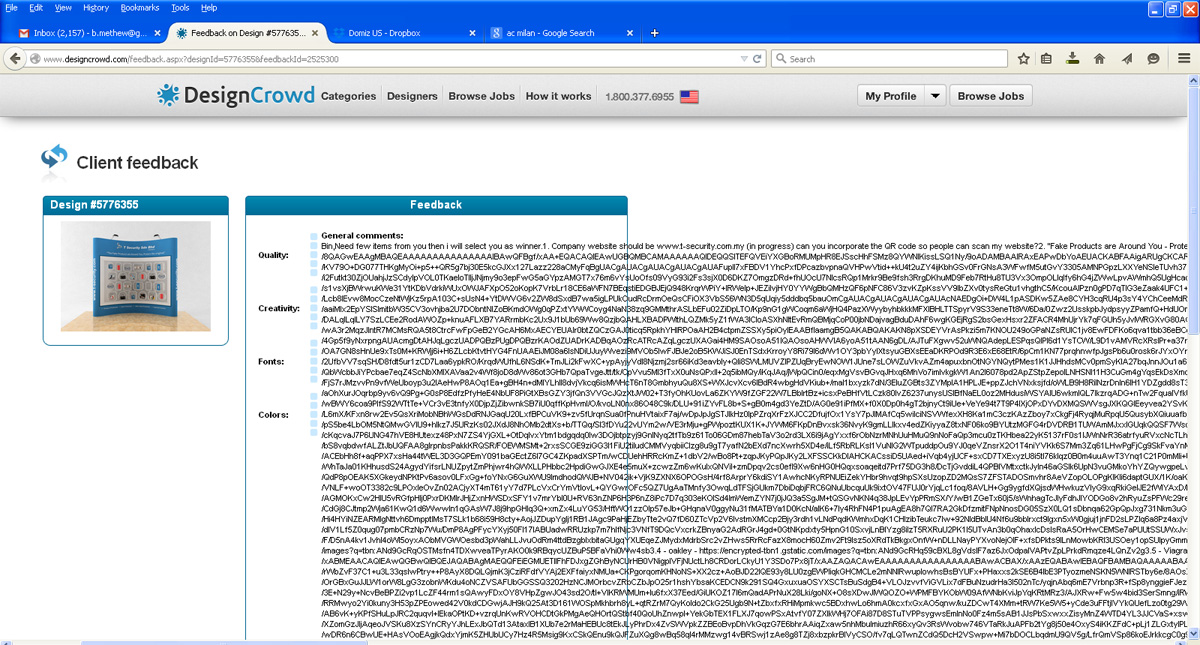The width and height of the screenshot is (1200, 645).
Task: Click the Colors: label
Action: pos(273,414)
